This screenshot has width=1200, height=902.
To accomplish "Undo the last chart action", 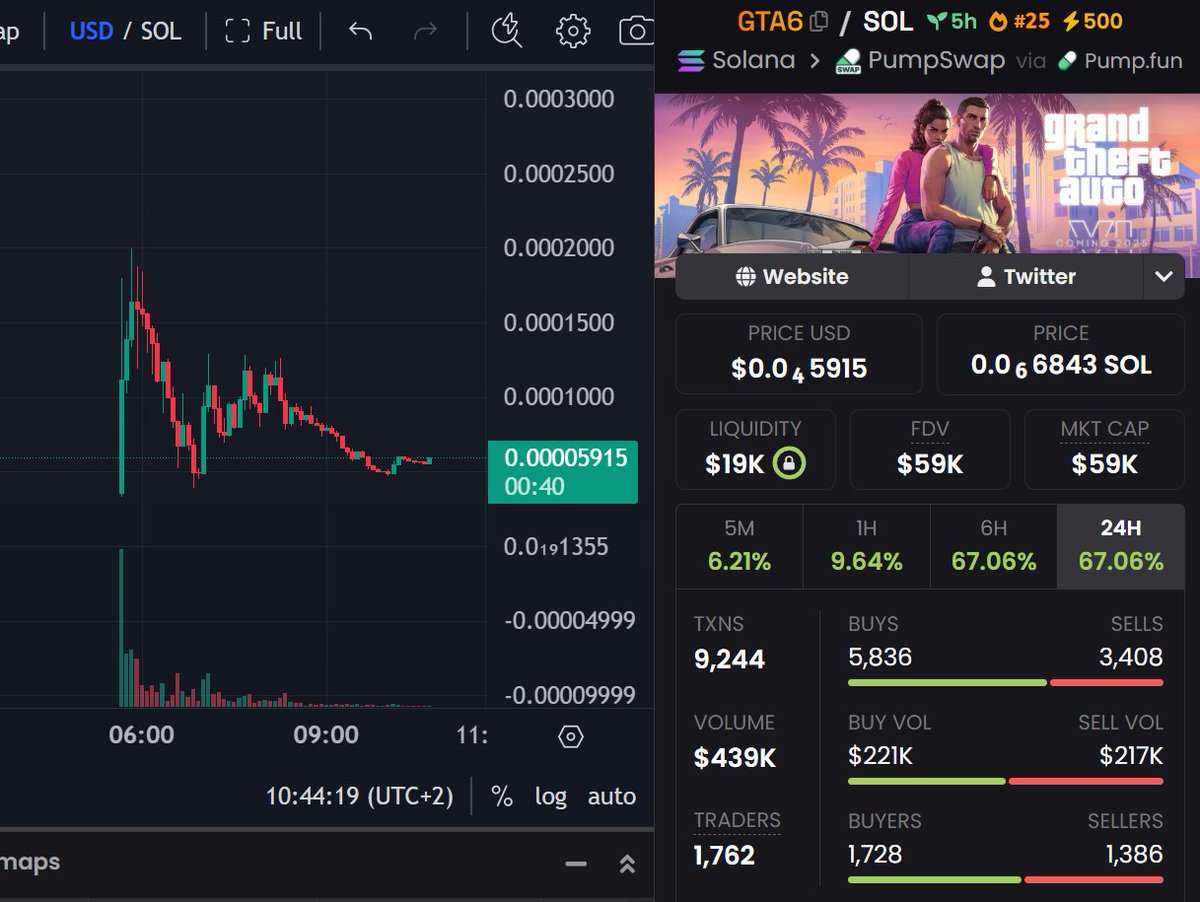I will 360,31.
